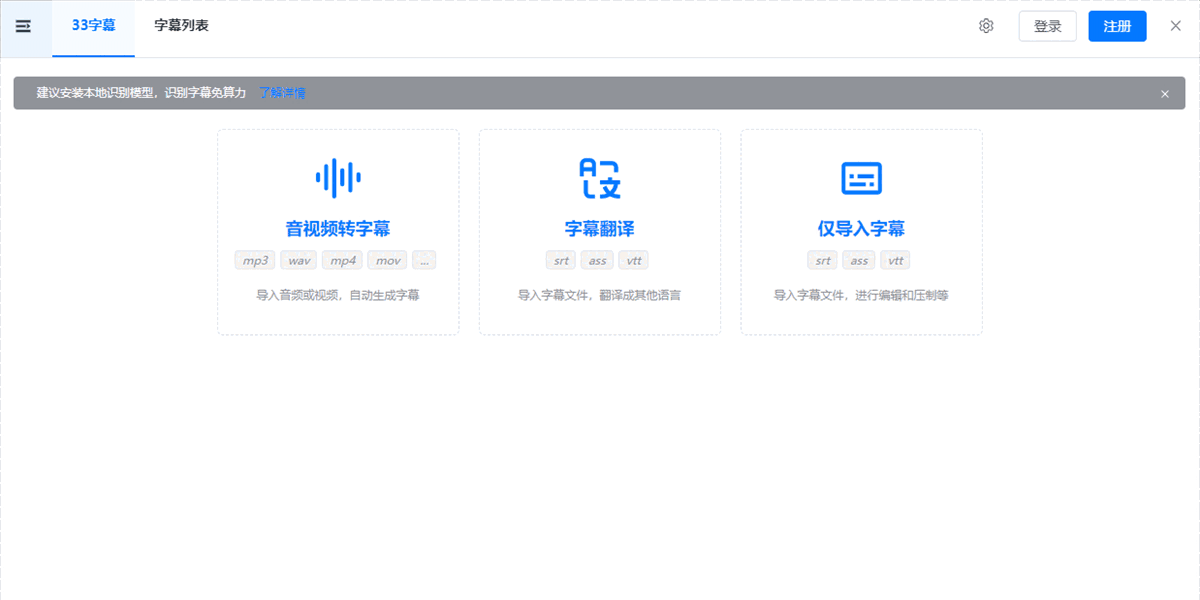Click the 注册 button
The image size is (1200, 600).
coord(1117,26)
